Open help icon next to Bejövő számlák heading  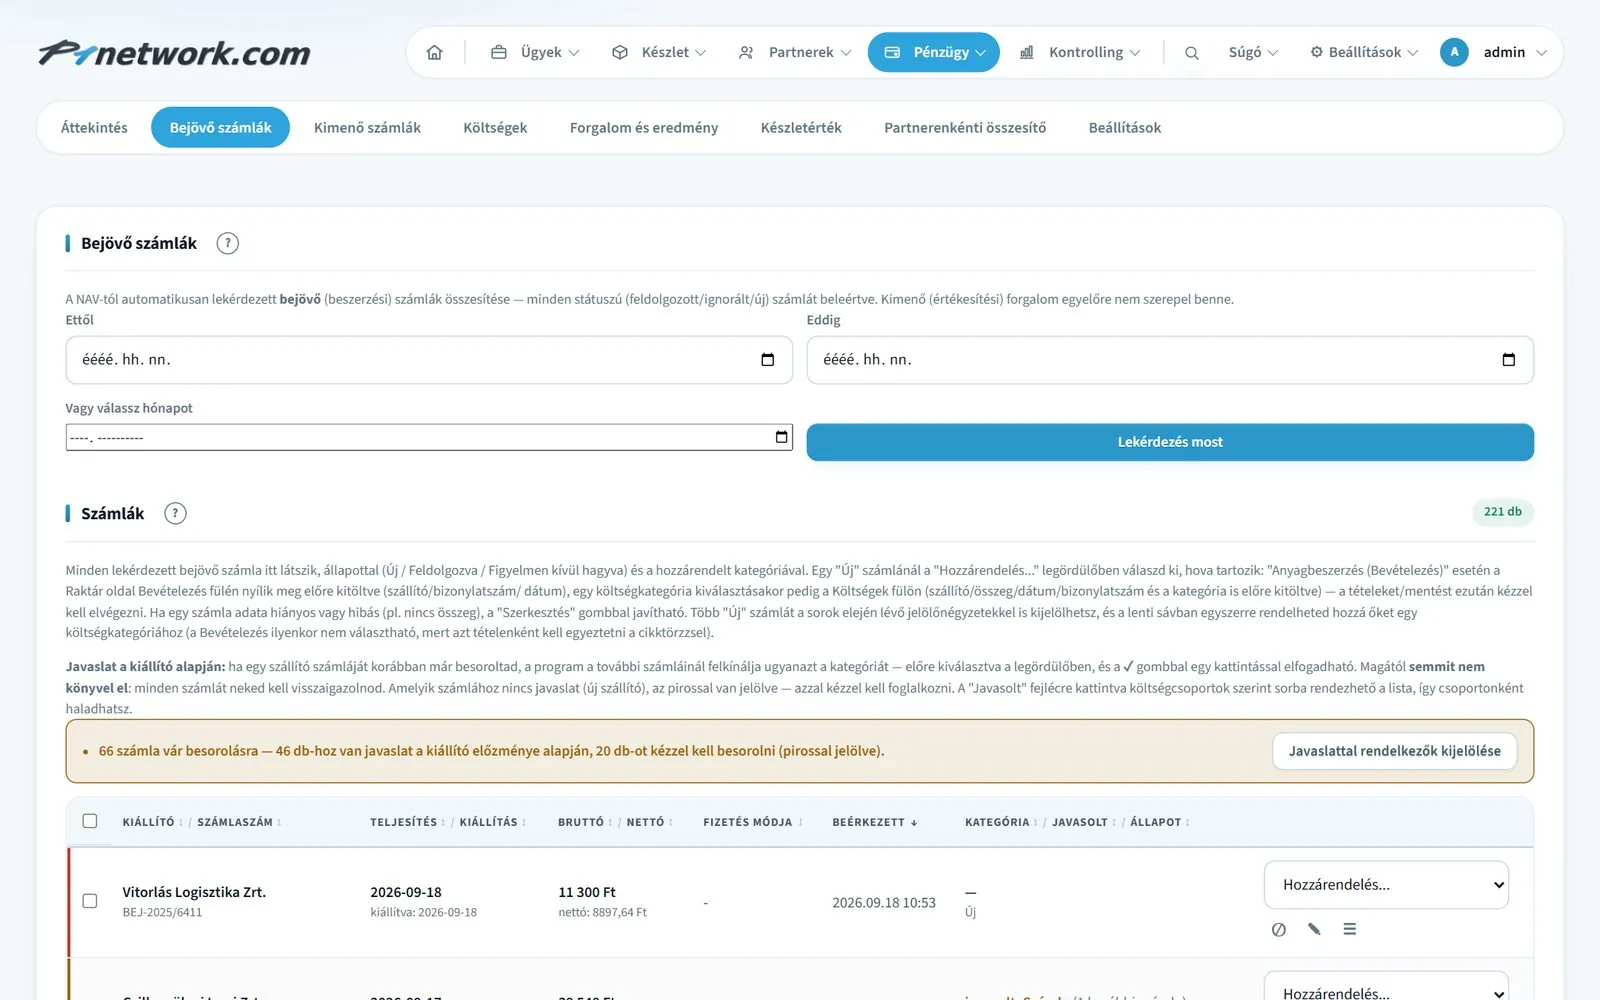(x=228, y=243)
